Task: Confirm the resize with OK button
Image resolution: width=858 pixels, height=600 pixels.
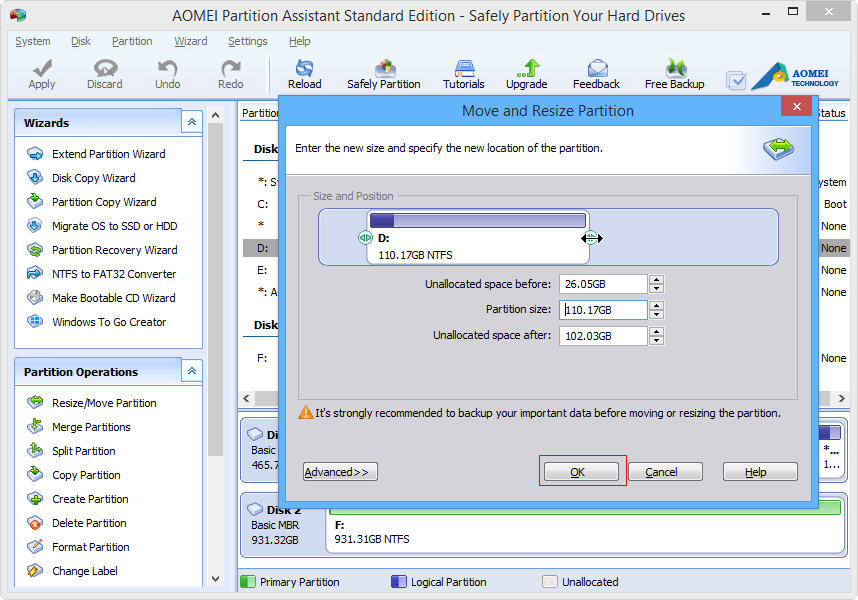Action: point(580,472)
